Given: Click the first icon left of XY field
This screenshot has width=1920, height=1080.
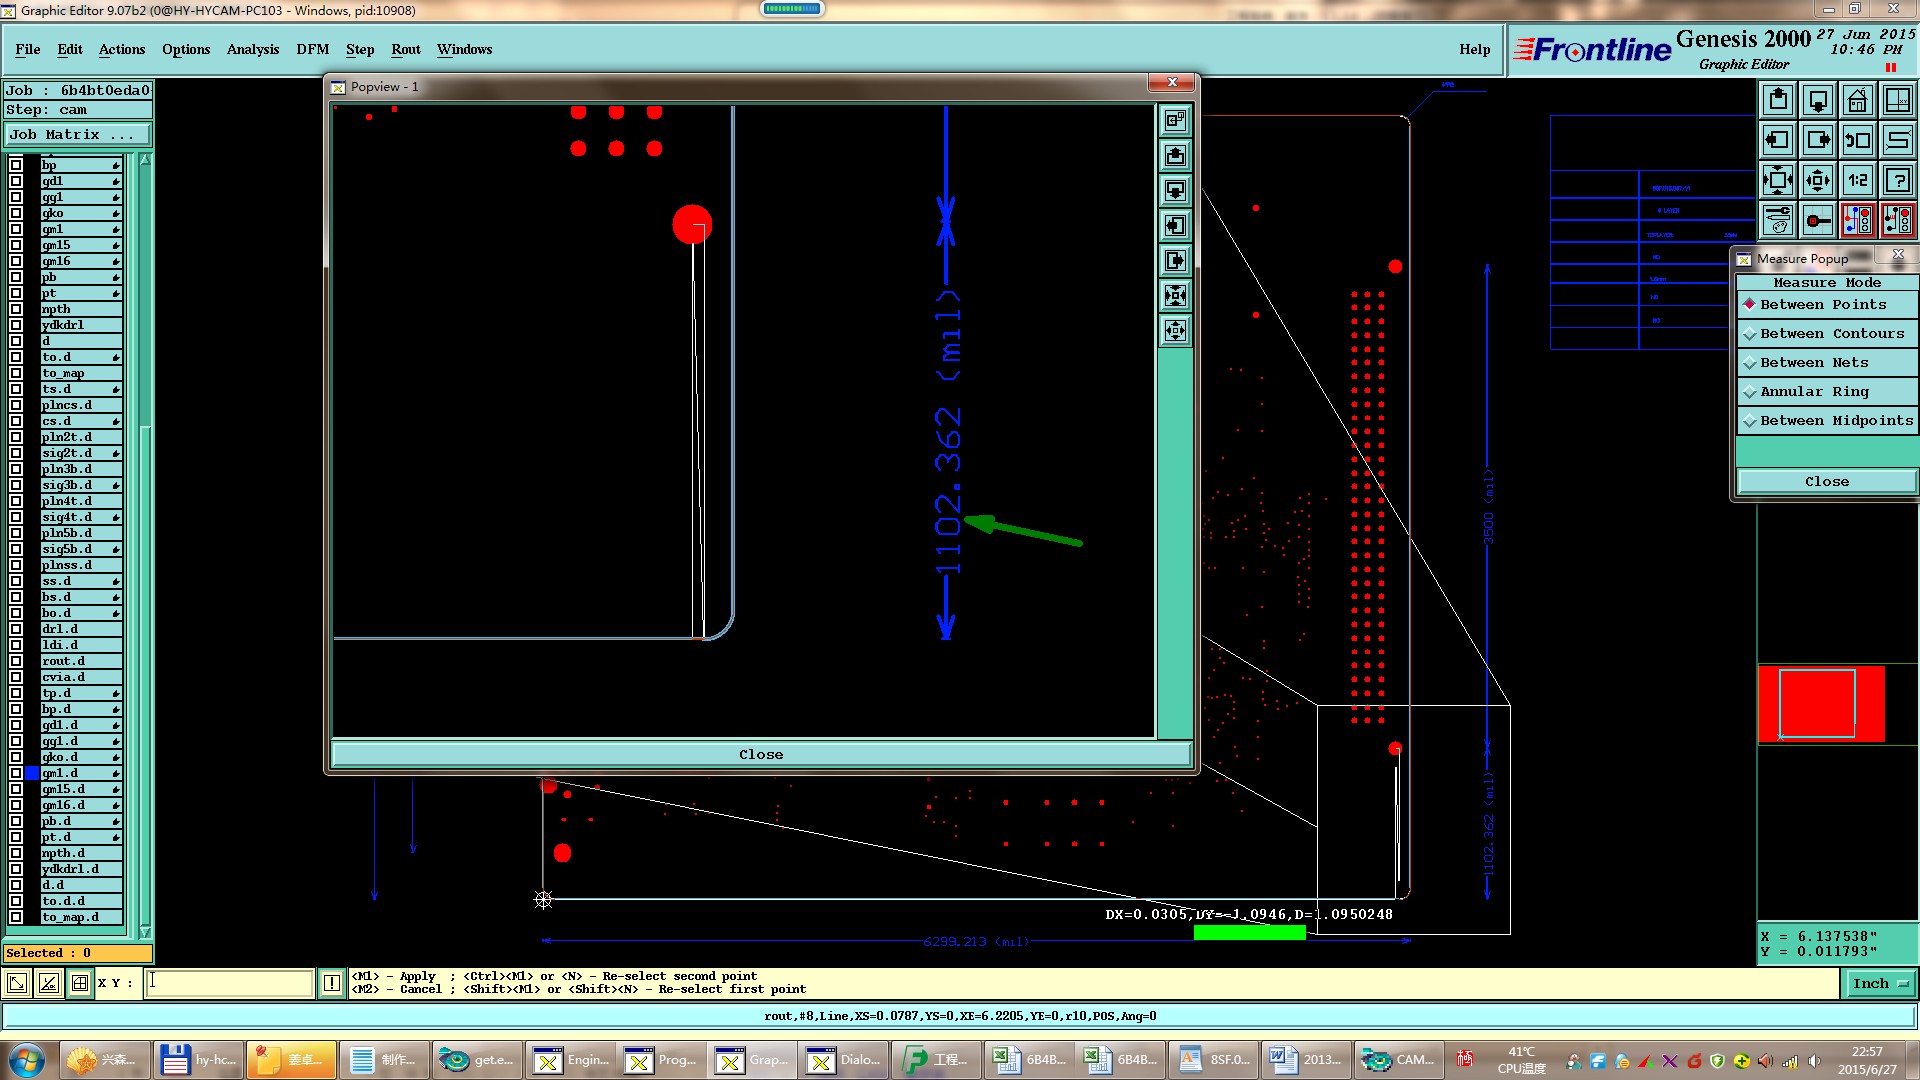Looking at the screenshot, I should pyautogui.click(x=17, y=983).
